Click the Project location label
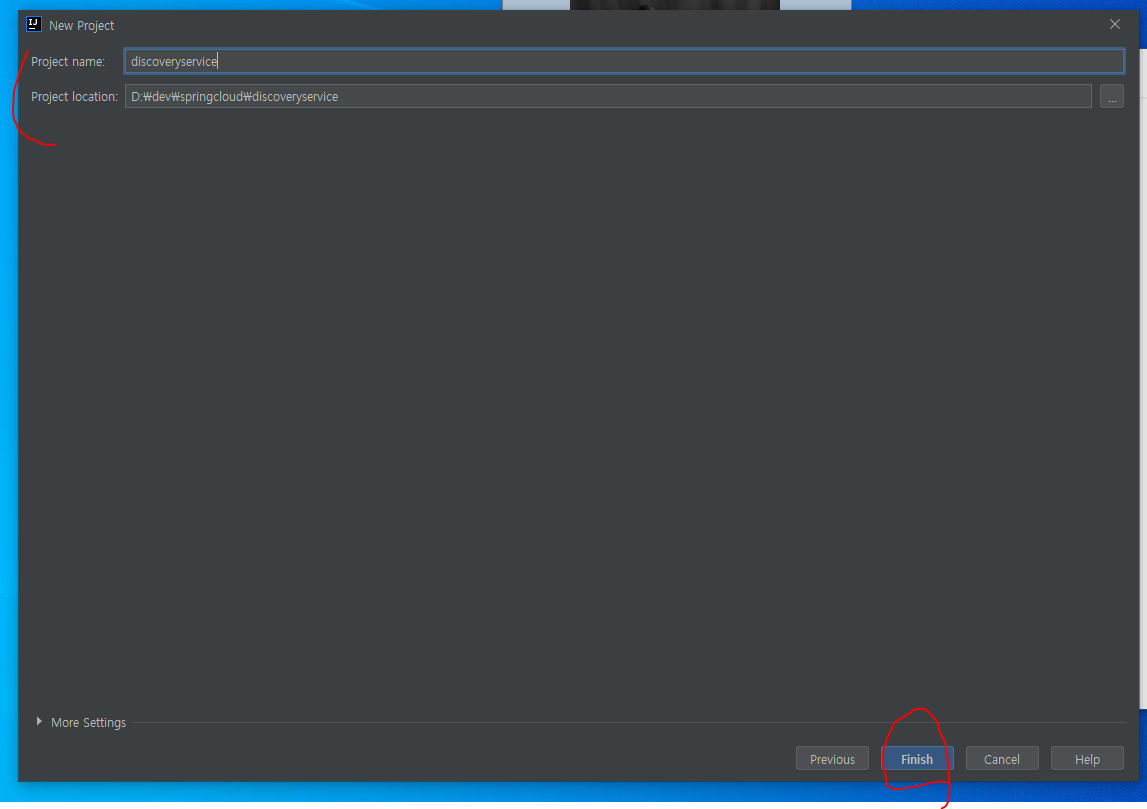The width and height of the screenshot is (1147, 809). click(x=75, y=97)
